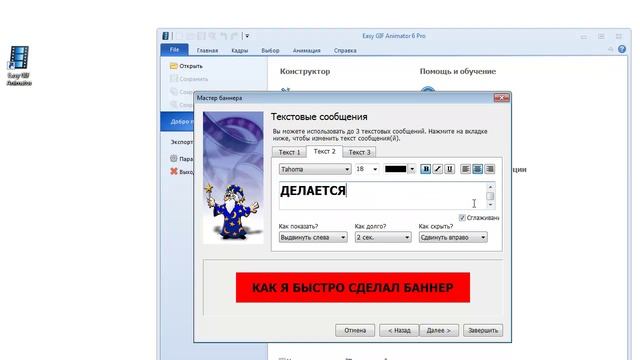Click the Завершить button
The image size is (640, 360).
pyautogui.click(x=483, y=330)
